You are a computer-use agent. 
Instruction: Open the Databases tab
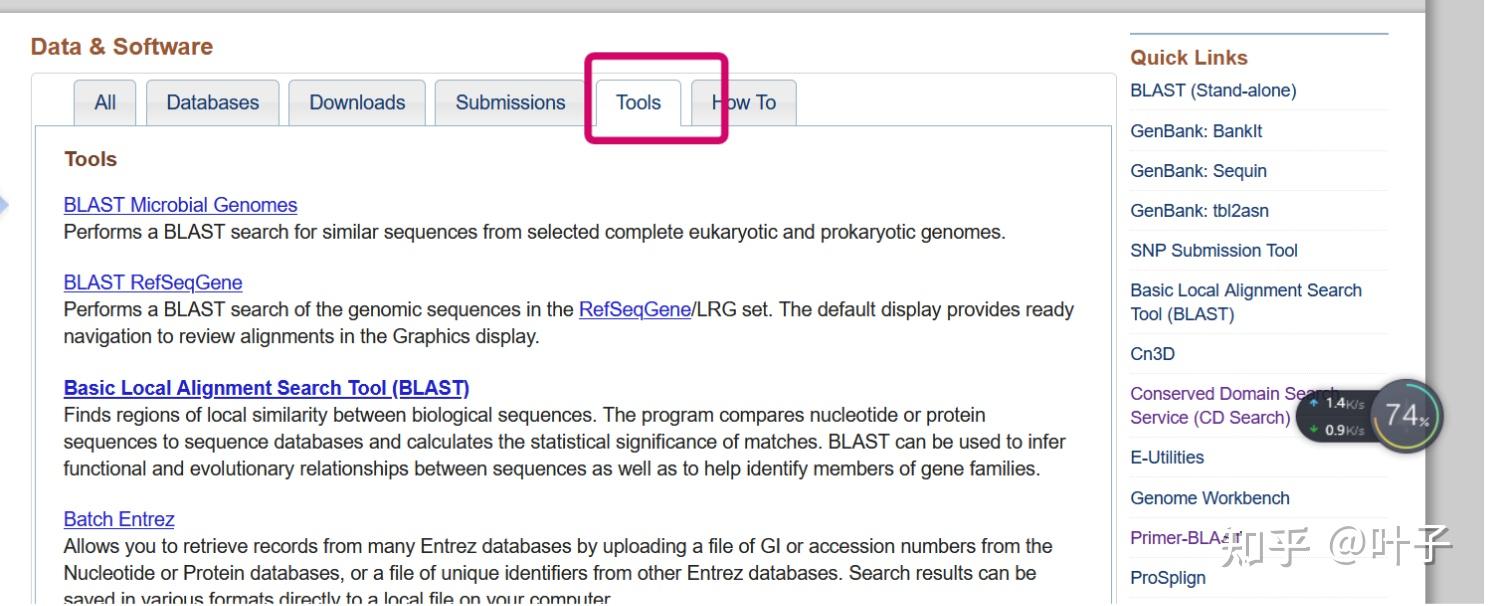pos(213,103)
